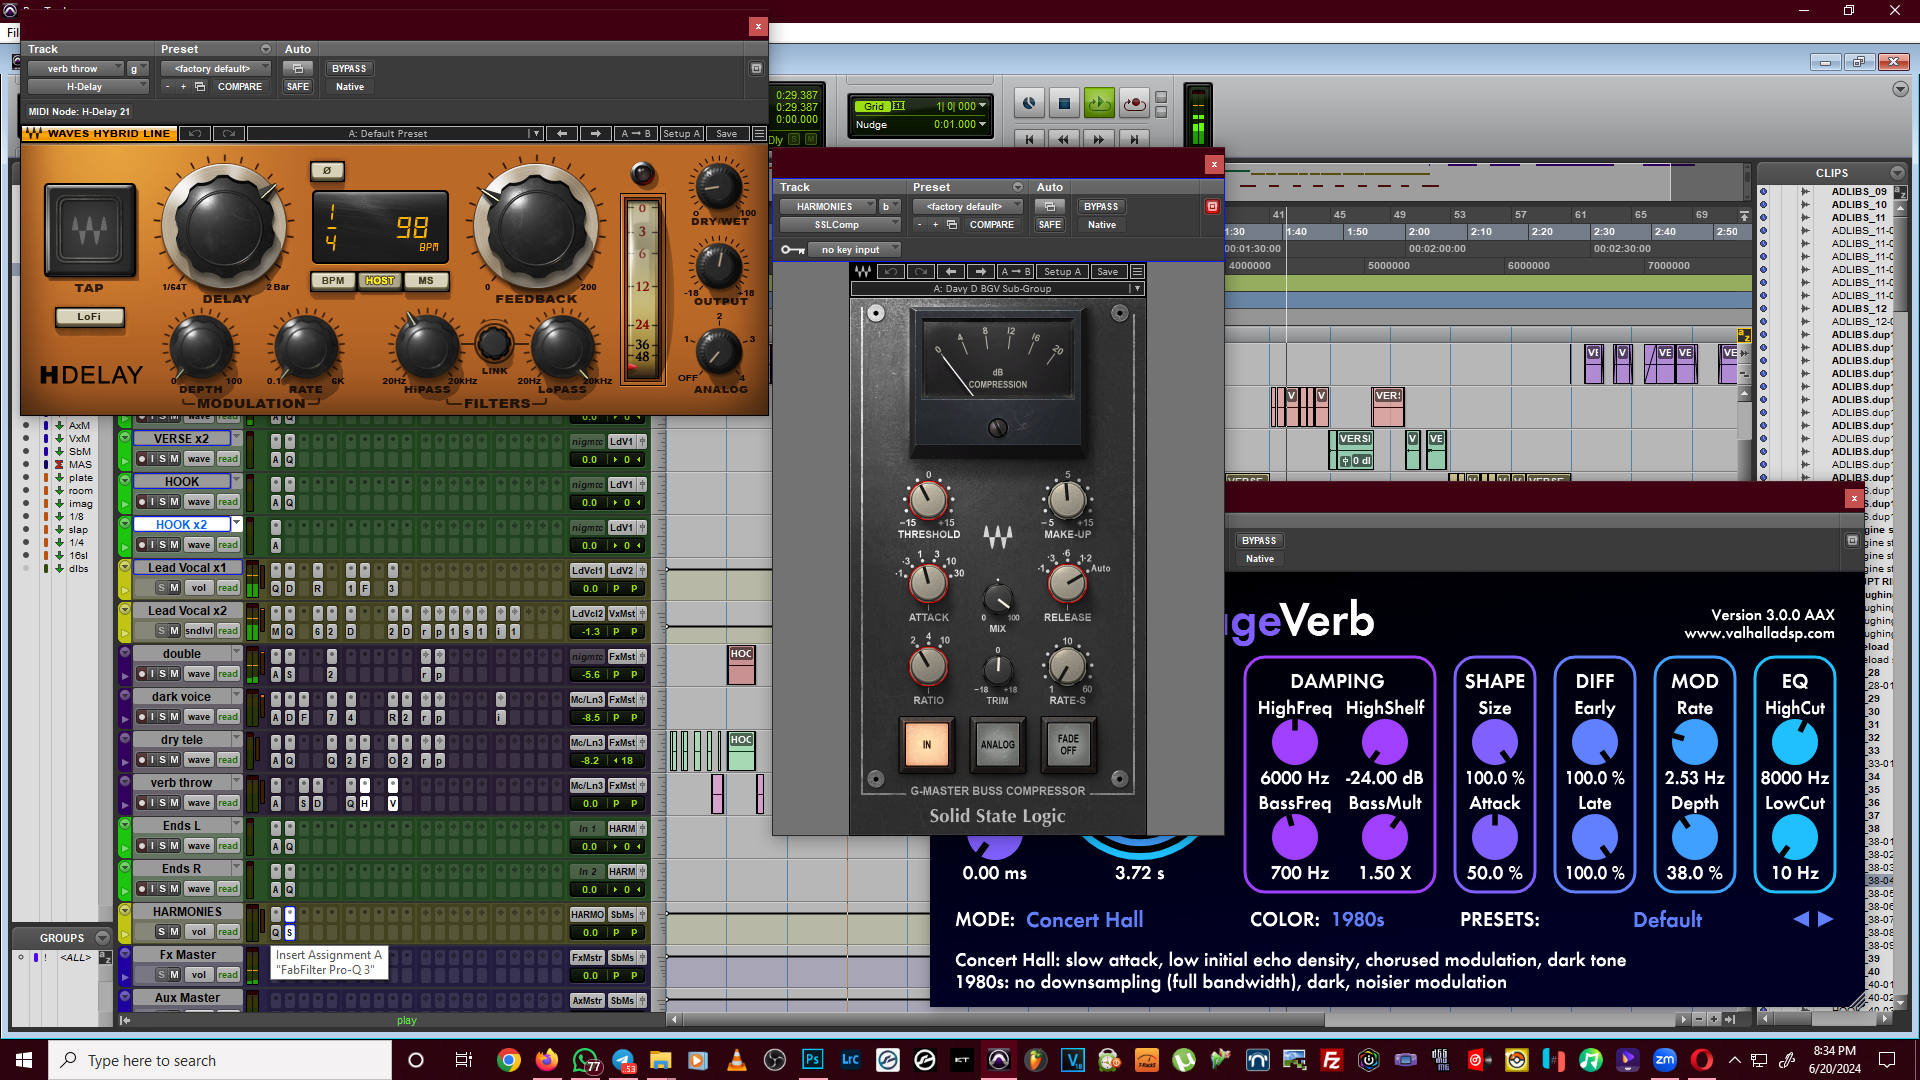The image size is (1920, 1080).
Task: Click next preset arrow in H-Delay toolbar
Action: tap(596, 134)
